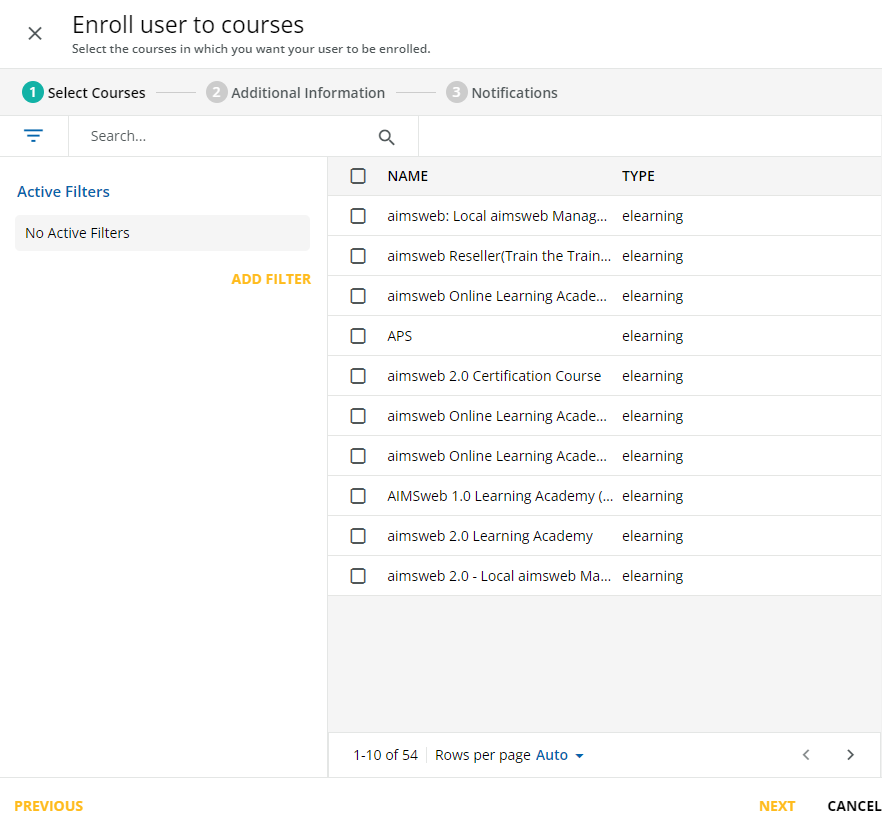Open Rows per page Auto dropdown

[x=559, y=755]
